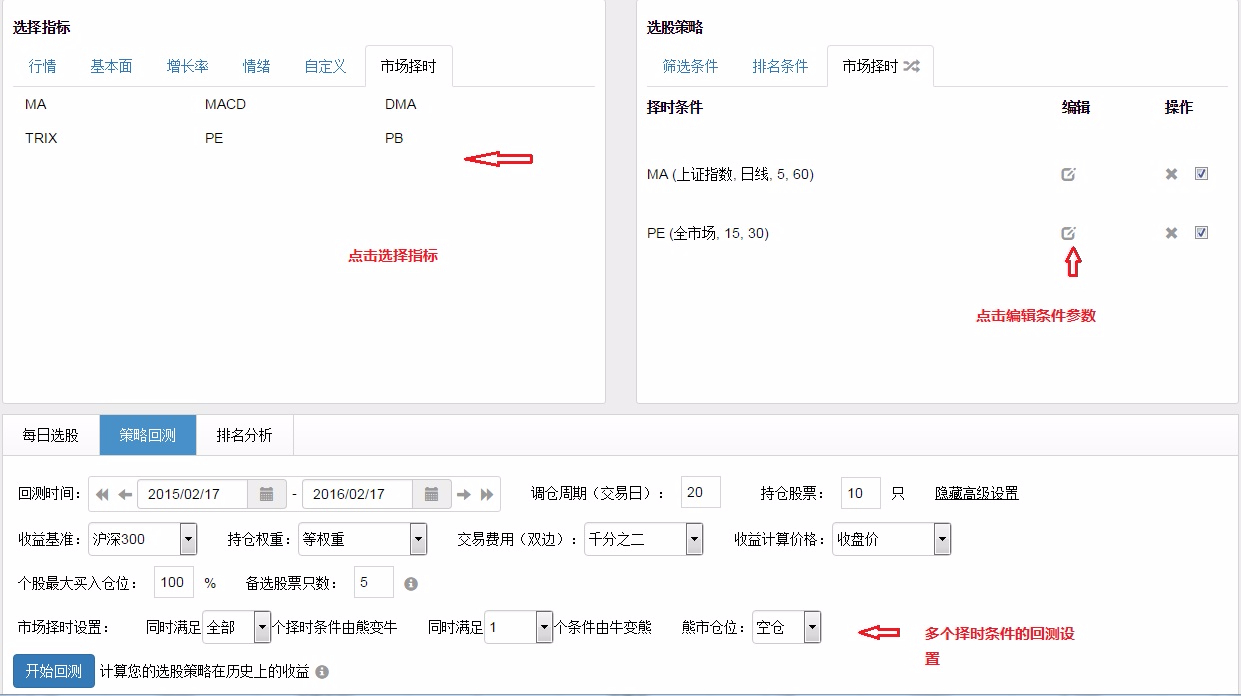Click the 调仓周期 input field
This screenshot has height=696, width=1241.
click(x=700, y=493)
